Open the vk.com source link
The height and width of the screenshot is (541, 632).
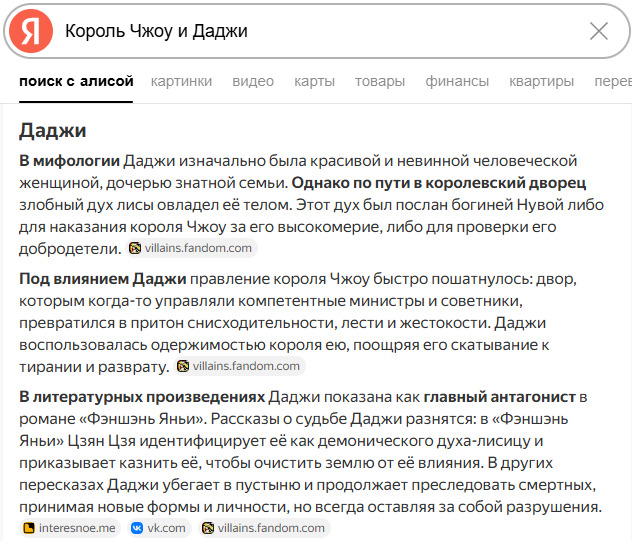(167, 528)
